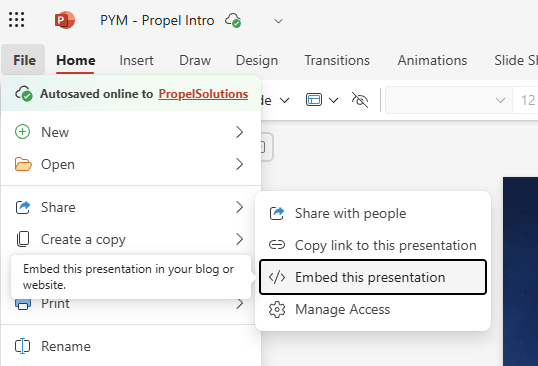
Task: Click the Copy link chain icon
Action: click(x=277, y=245)
